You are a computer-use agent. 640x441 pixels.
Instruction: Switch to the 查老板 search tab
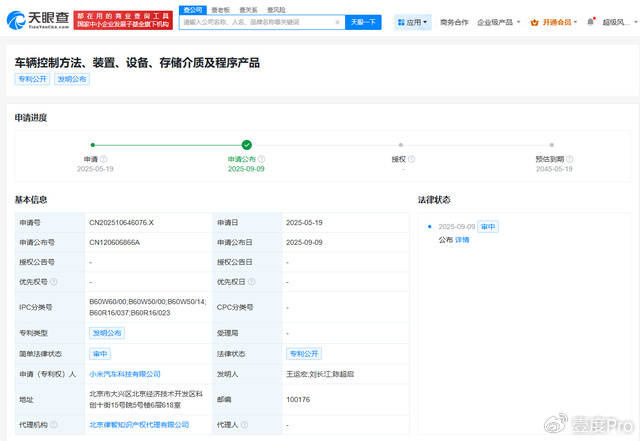220,10
